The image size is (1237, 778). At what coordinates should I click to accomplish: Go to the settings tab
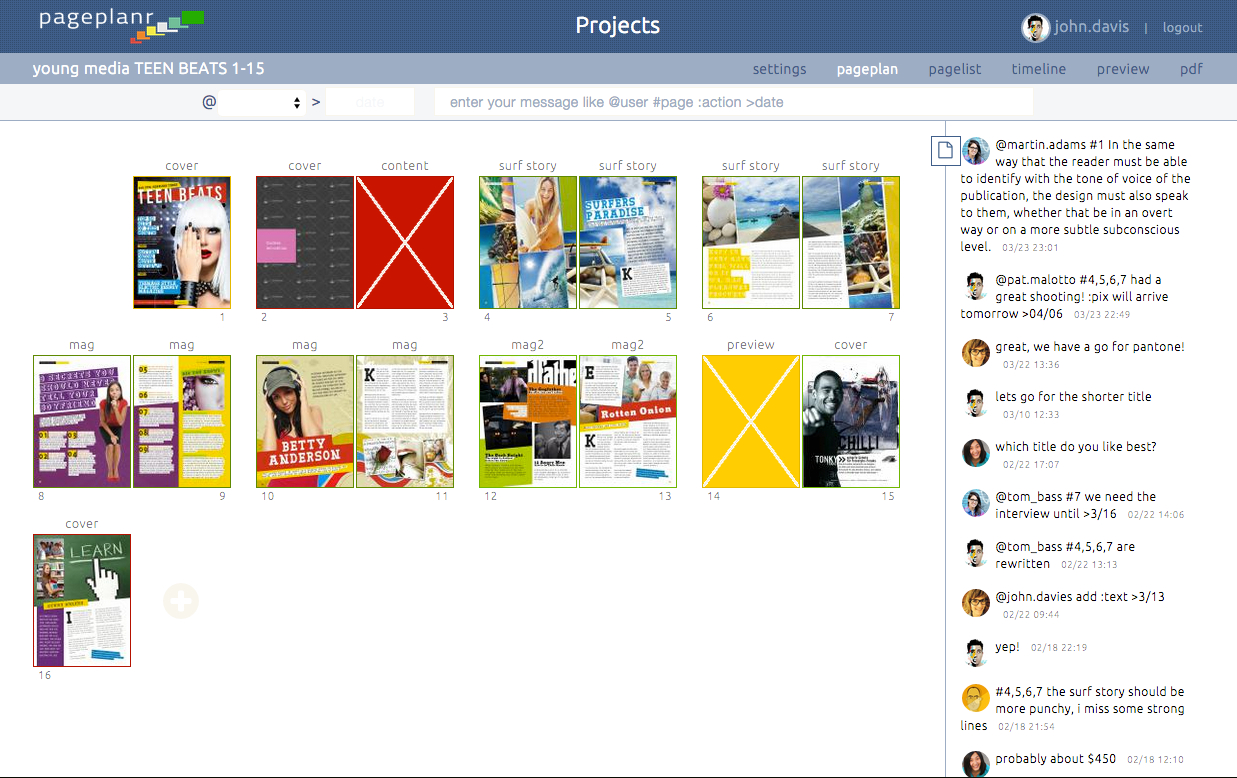click(x=779, y=69)
